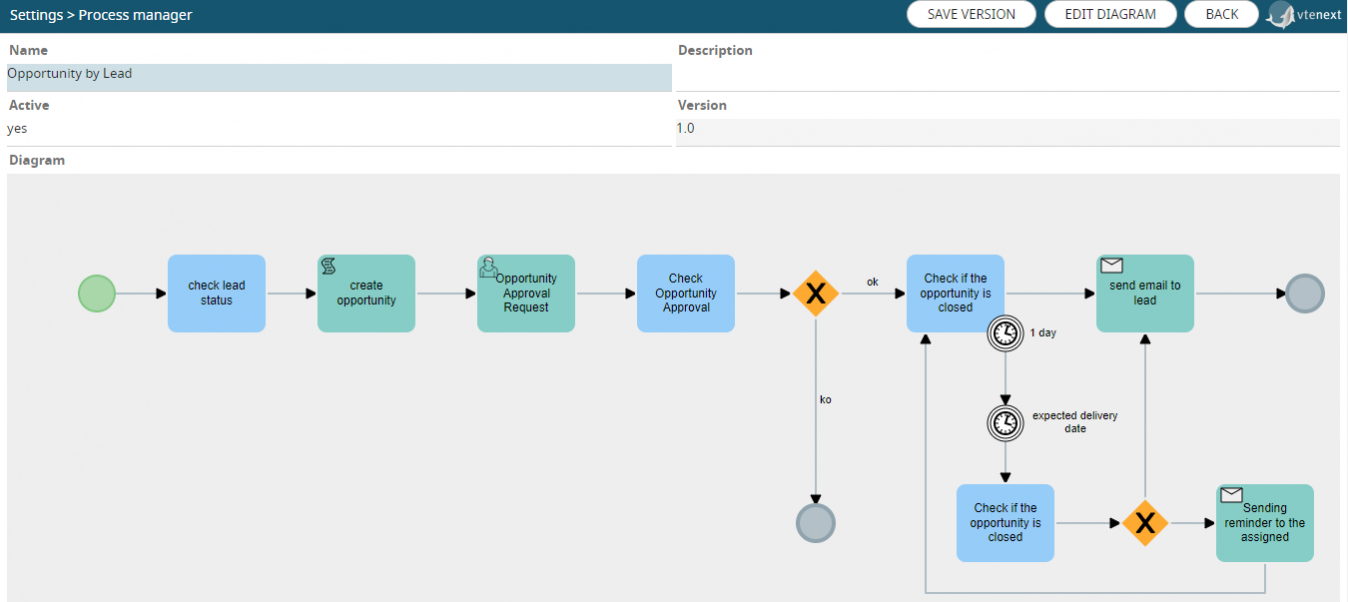1348x602 pixels.
Task: Click envelope icon on Sending reminder task
Action: pos(1232,495)
